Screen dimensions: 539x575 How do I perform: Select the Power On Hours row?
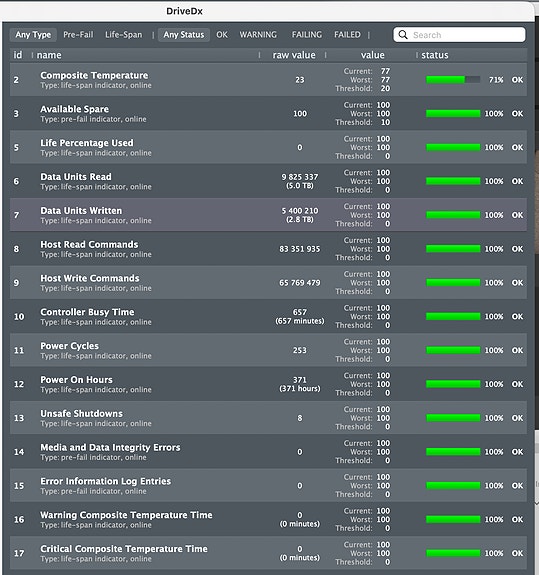pos(268,384)
